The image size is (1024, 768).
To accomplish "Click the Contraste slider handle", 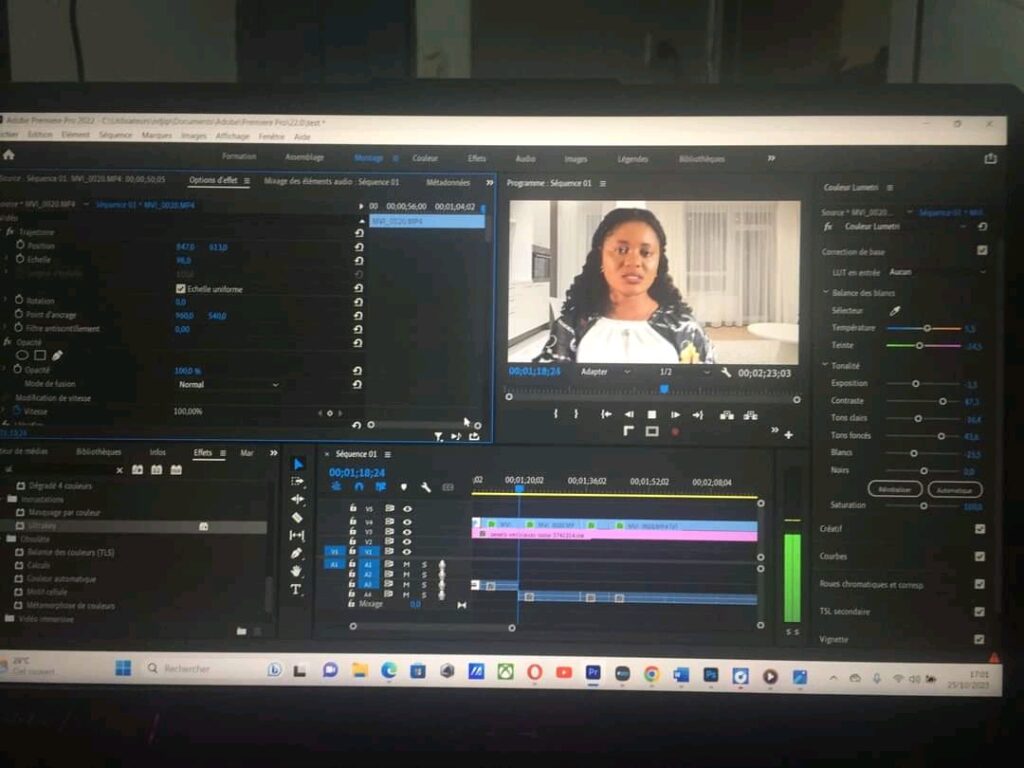I will [x=942, y=401].
